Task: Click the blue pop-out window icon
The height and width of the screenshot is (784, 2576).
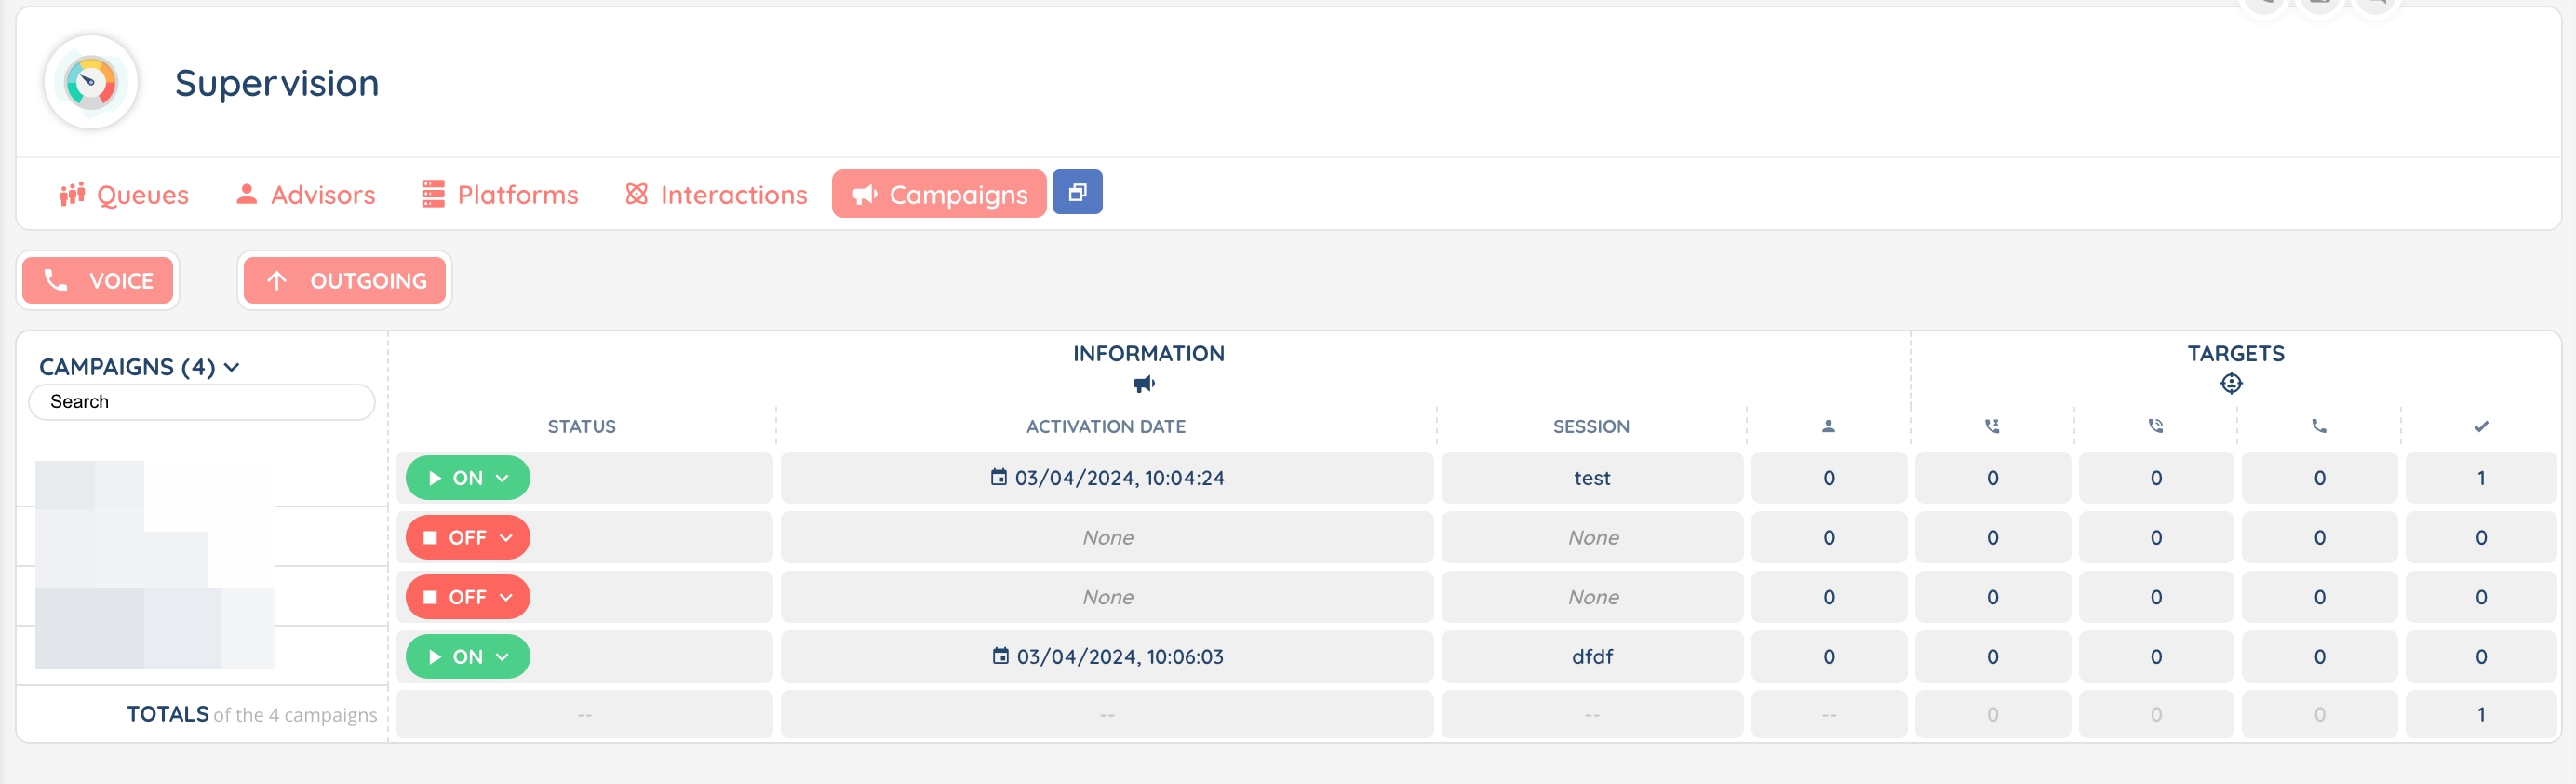Action: click(x=1076, y=193)
